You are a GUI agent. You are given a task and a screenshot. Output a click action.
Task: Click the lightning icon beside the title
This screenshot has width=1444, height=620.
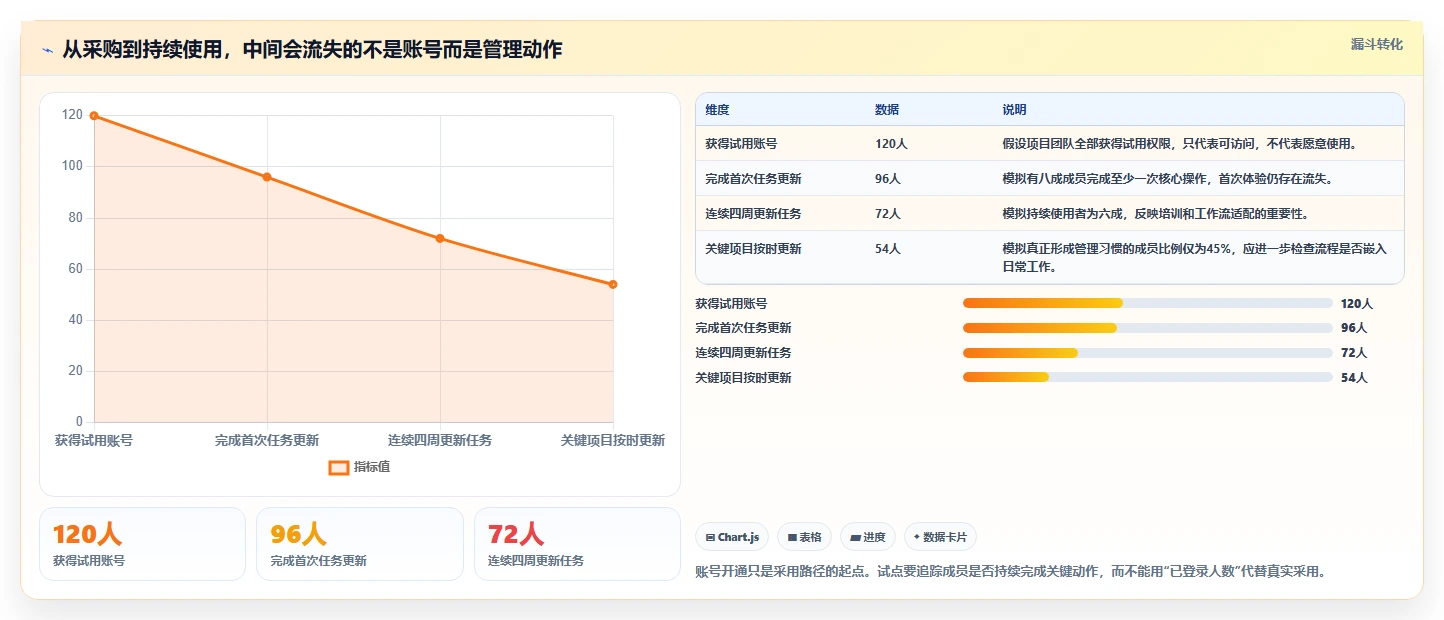[x=47, y=50]
